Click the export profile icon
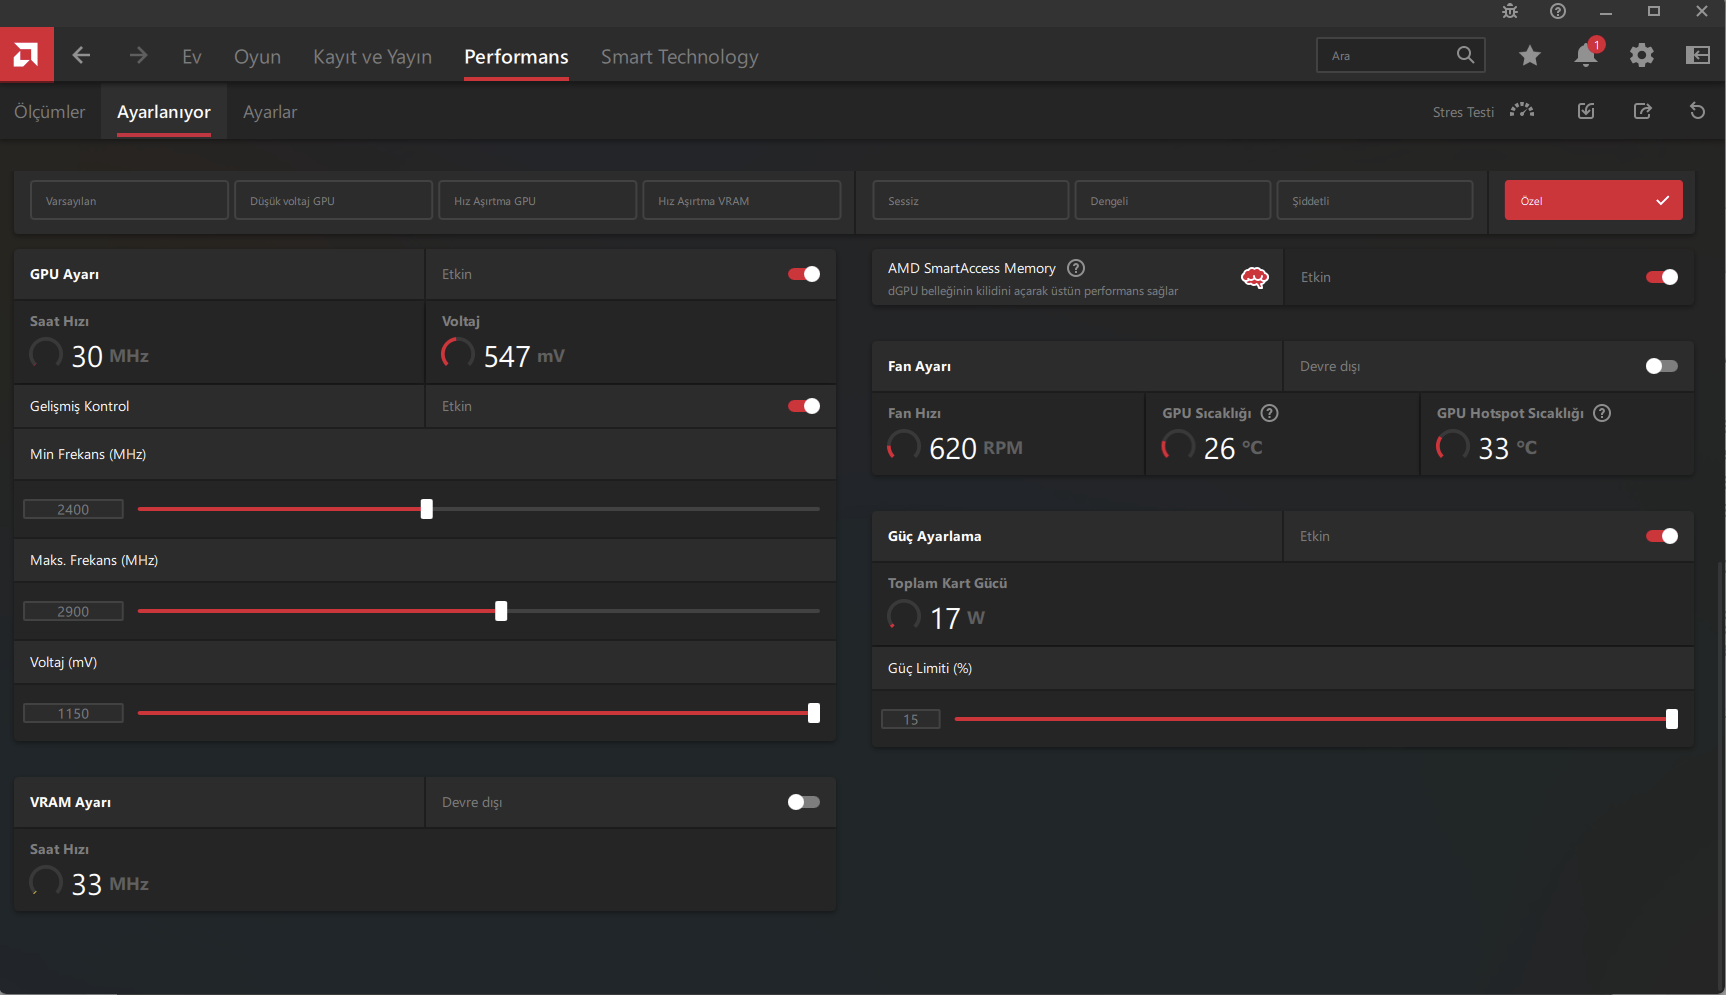Screen dimensions: 1726x995 point(1642,111)
